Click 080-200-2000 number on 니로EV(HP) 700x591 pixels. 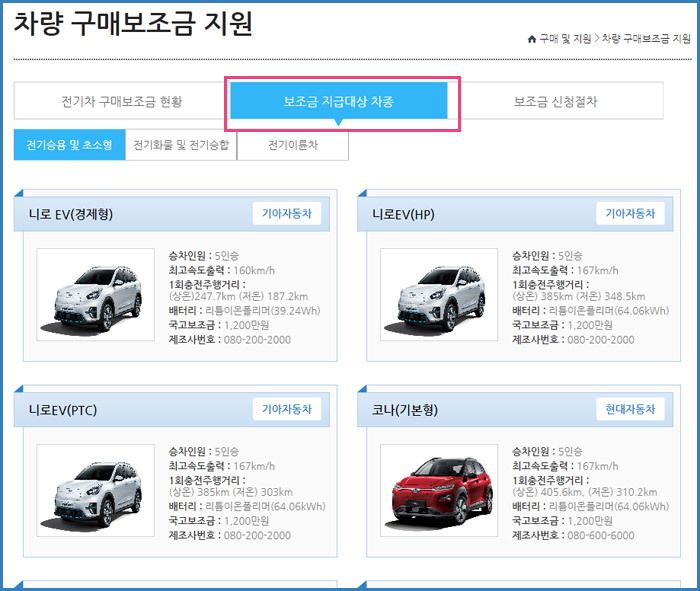[x=600, y=340]
